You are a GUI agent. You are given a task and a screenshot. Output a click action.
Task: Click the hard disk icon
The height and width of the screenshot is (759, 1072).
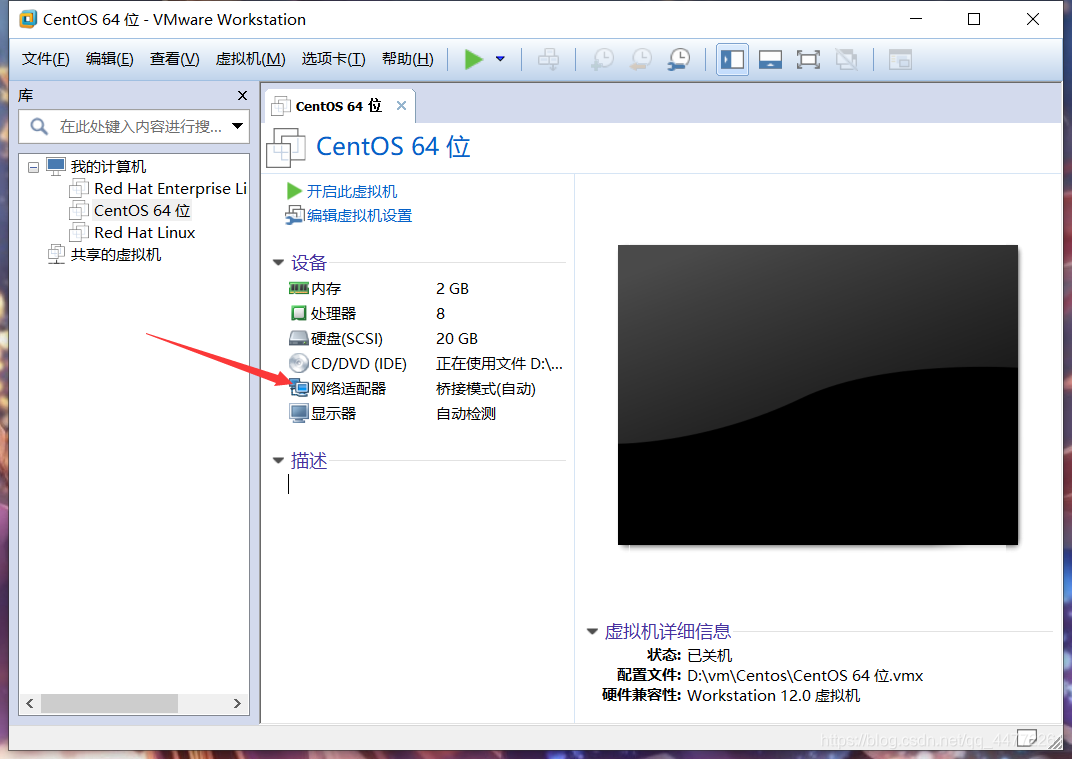(299, 338)
